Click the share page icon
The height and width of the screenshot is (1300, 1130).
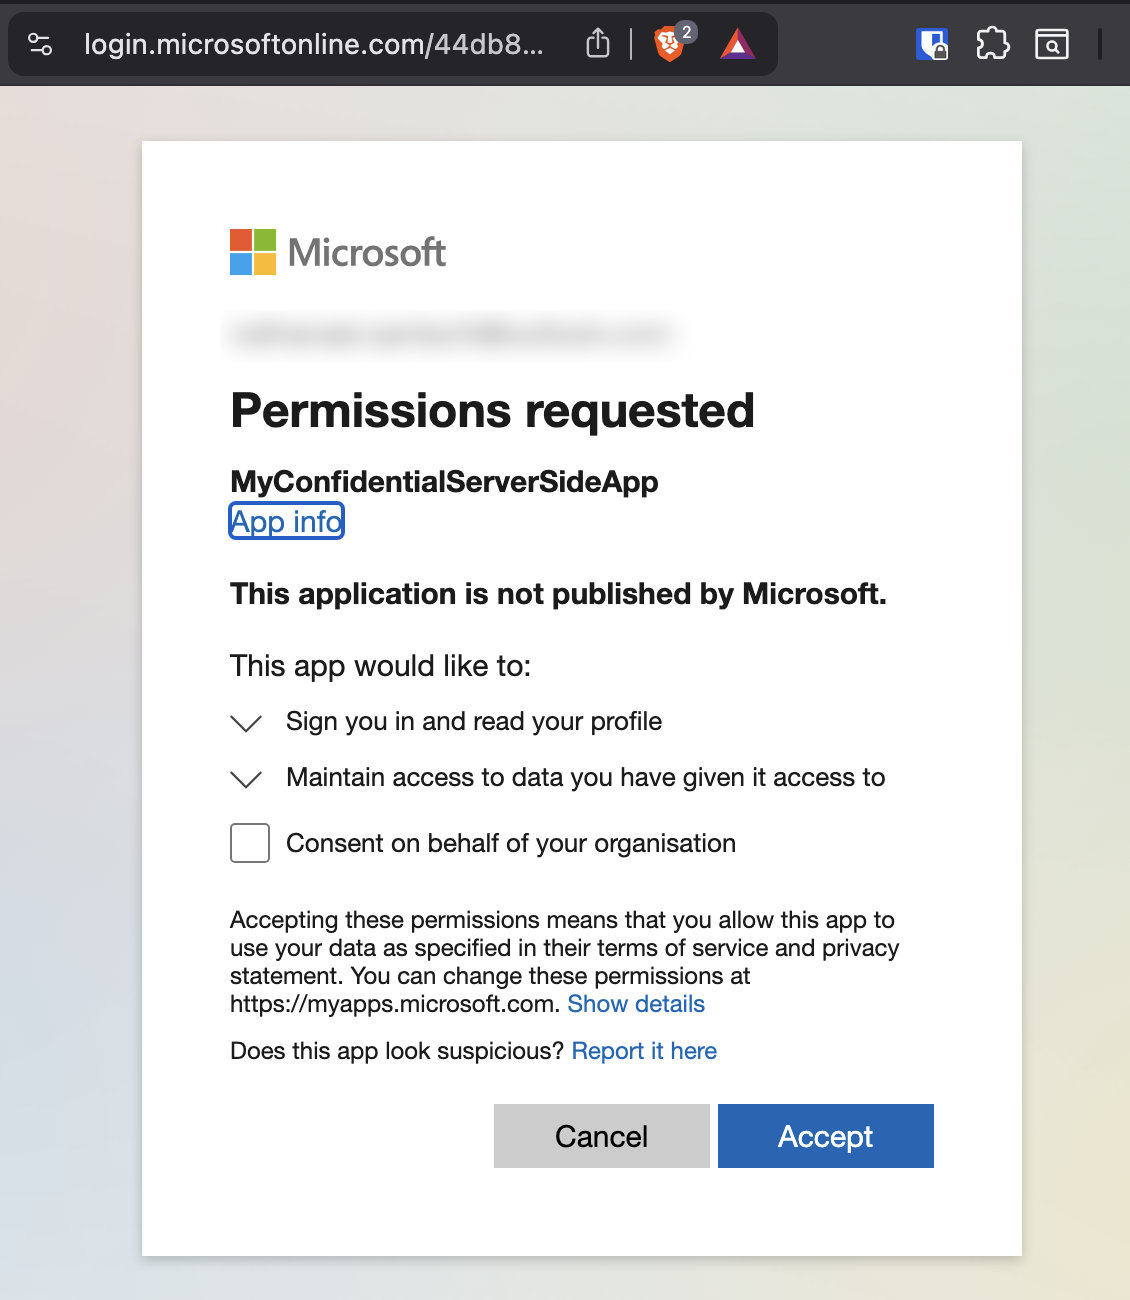coord(597,44)
